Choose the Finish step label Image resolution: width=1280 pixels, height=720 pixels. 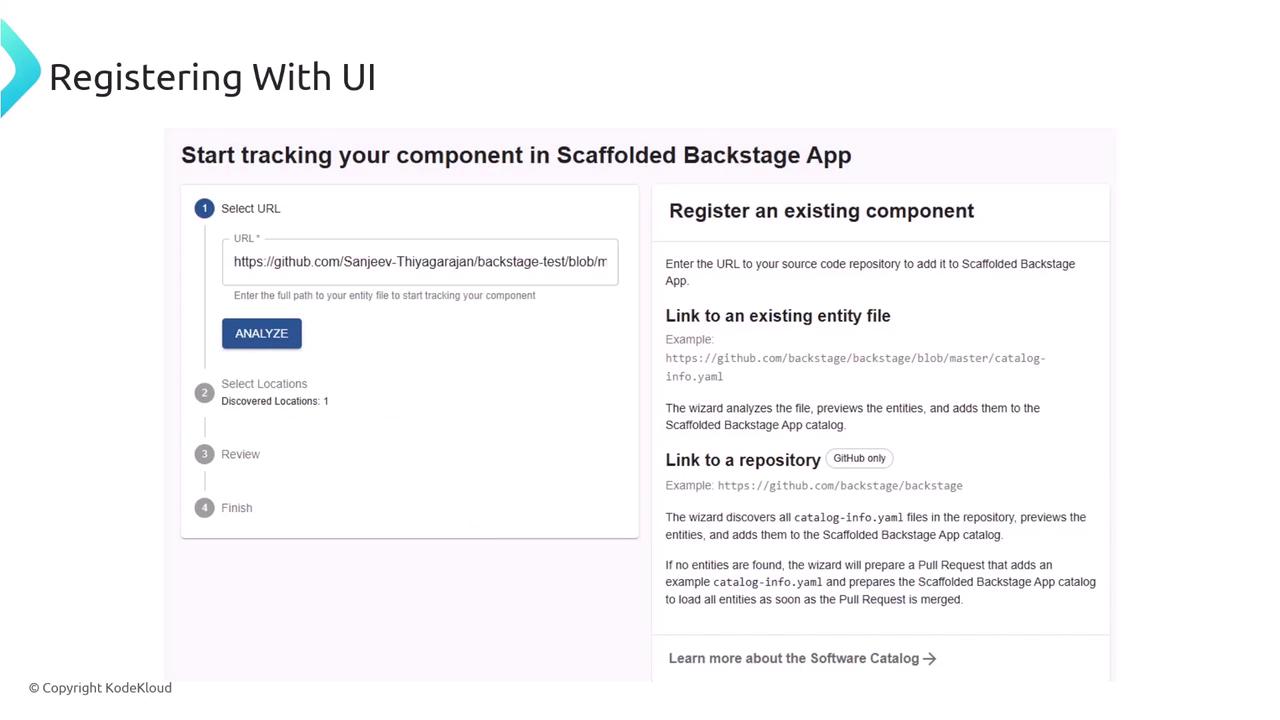pyautogui.click(x=237, y=508)
